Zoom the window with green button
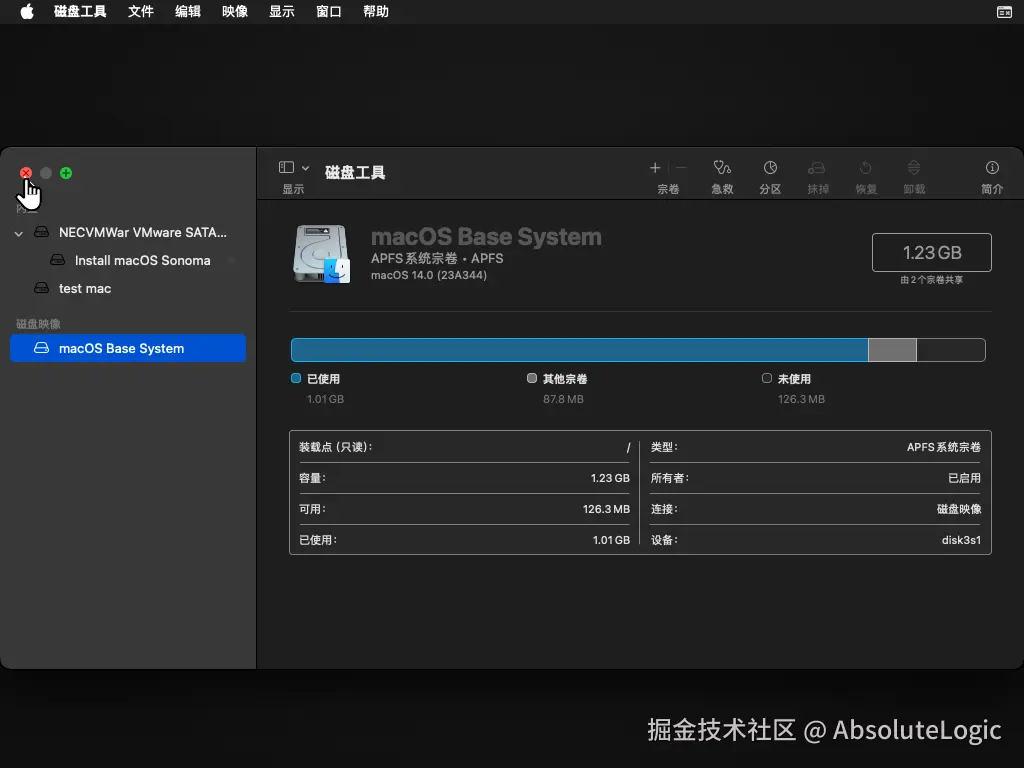 click(66, 173)
